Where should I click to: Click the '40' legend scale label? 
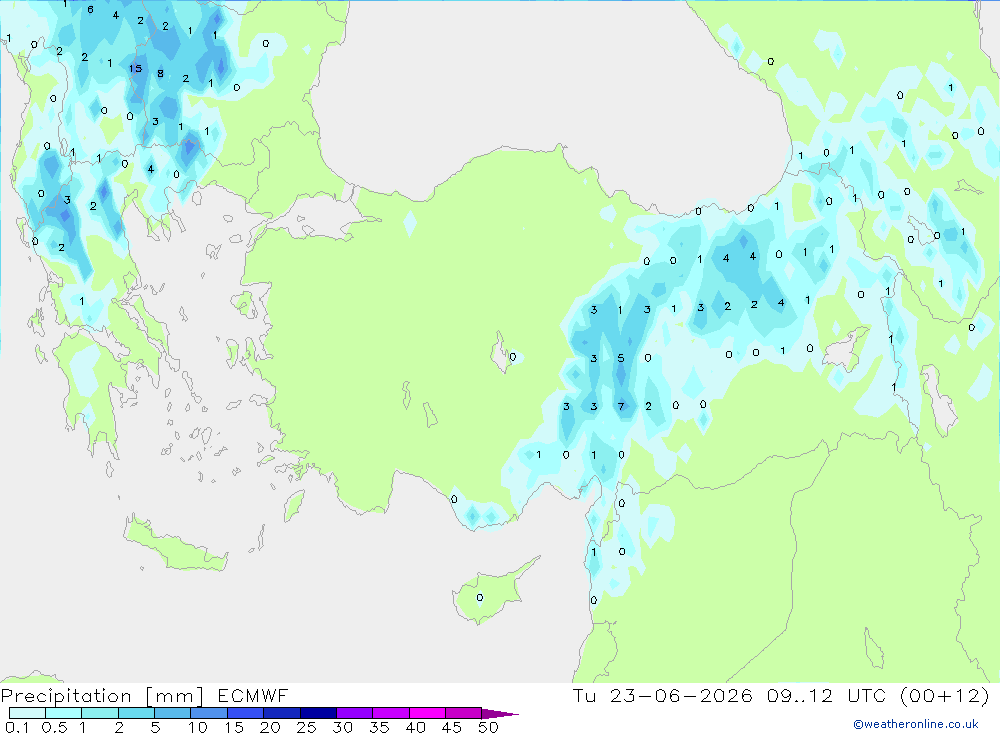pyautogui.click(x=416, y=727)
